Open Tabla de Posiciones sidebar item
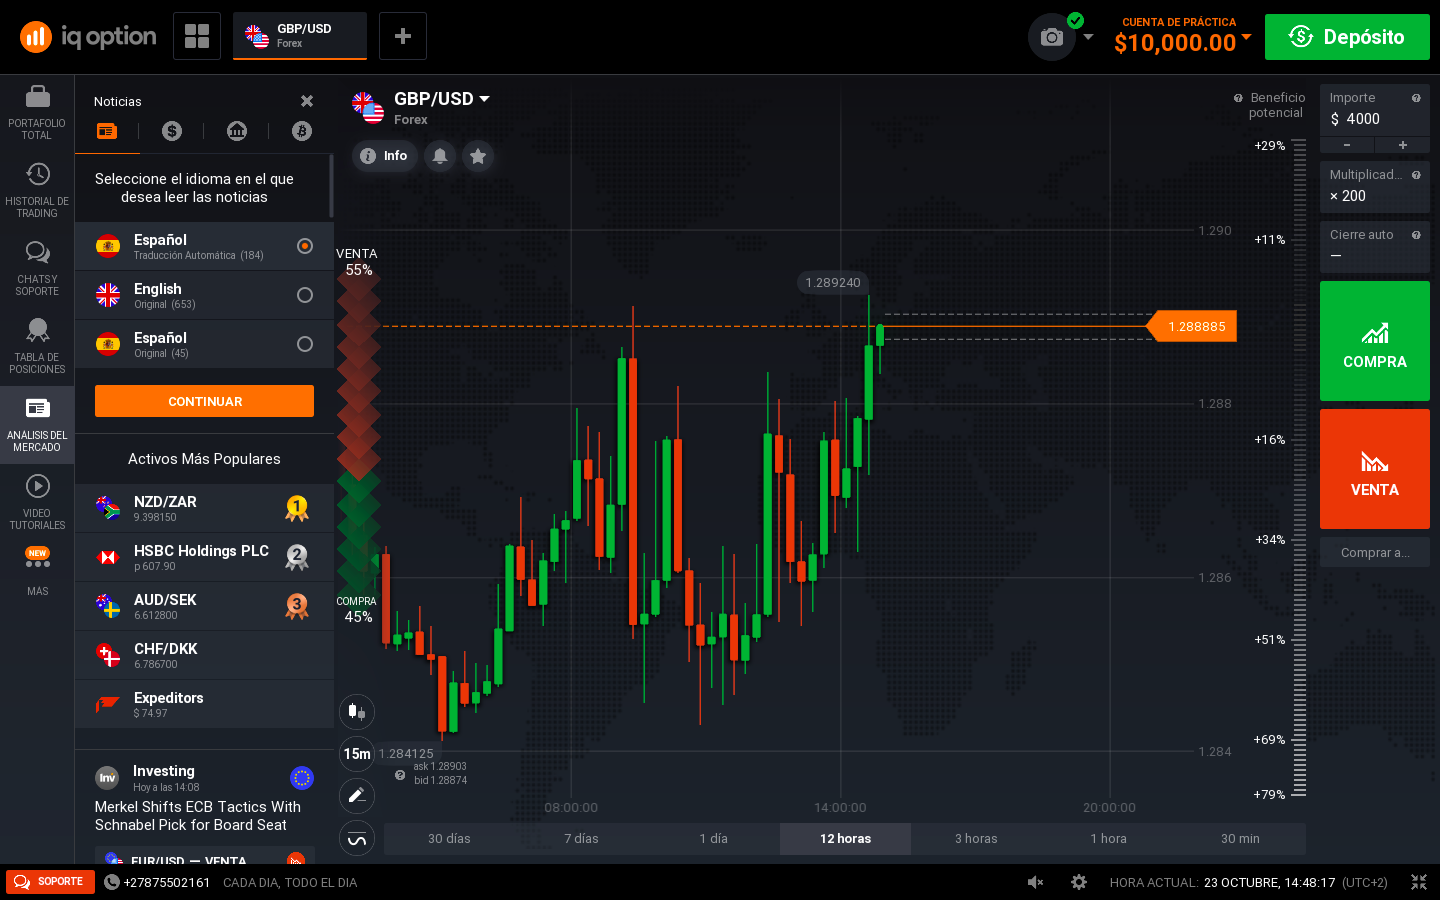1440x900 pixels. point(37,347)
